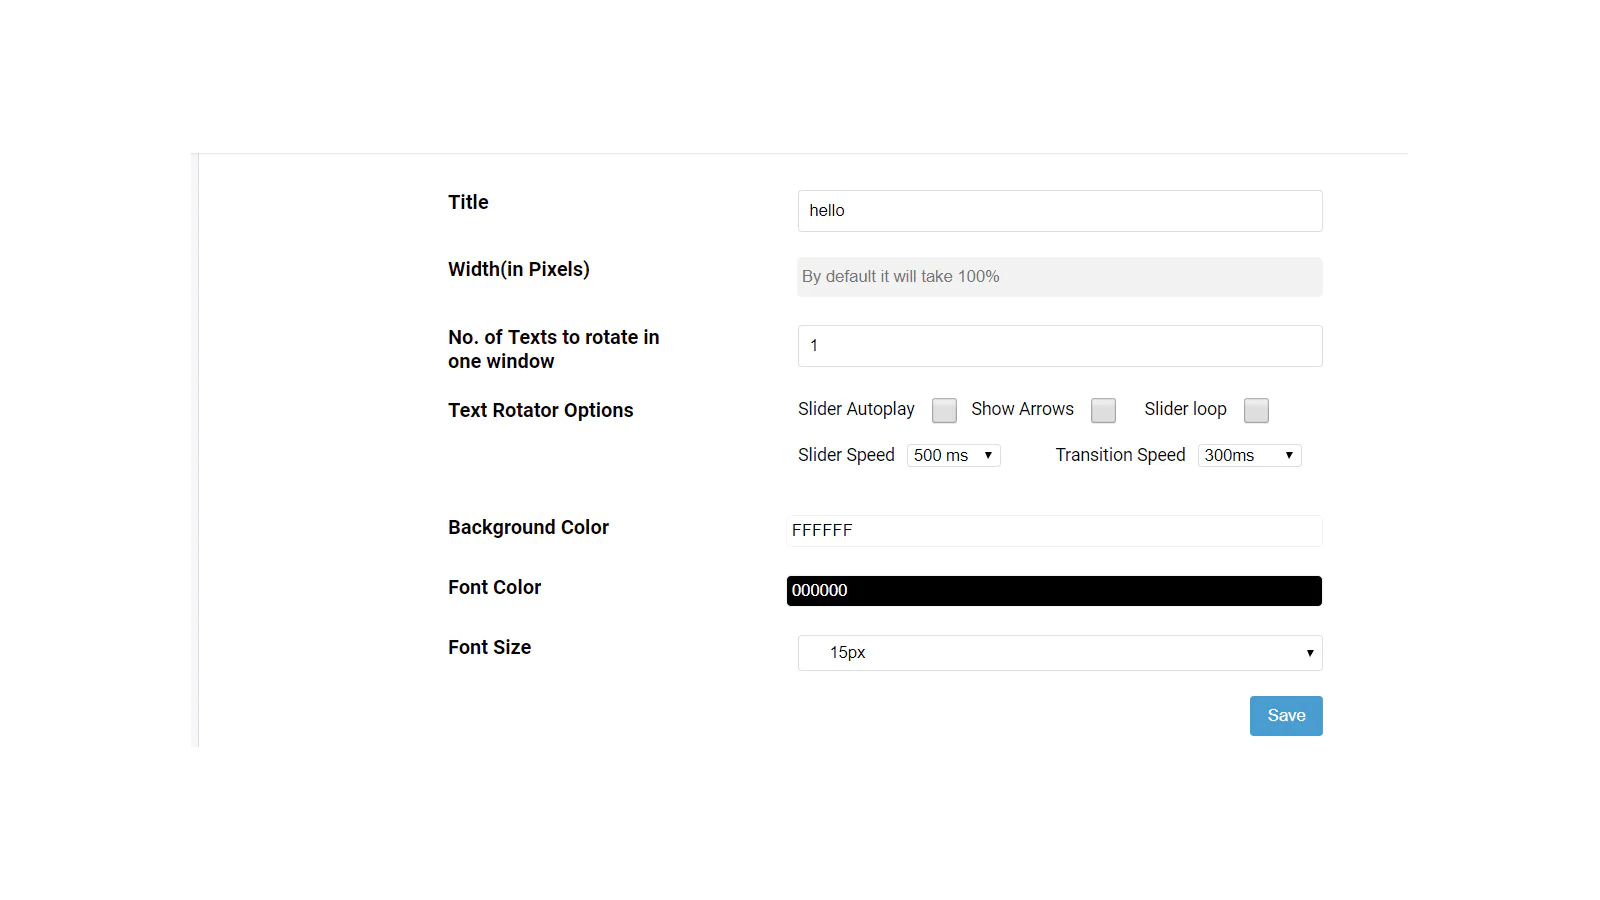The image size is (1600, 900).
Task: Focus the Width input with 100% placeholder
Action: coord(1059,277)
